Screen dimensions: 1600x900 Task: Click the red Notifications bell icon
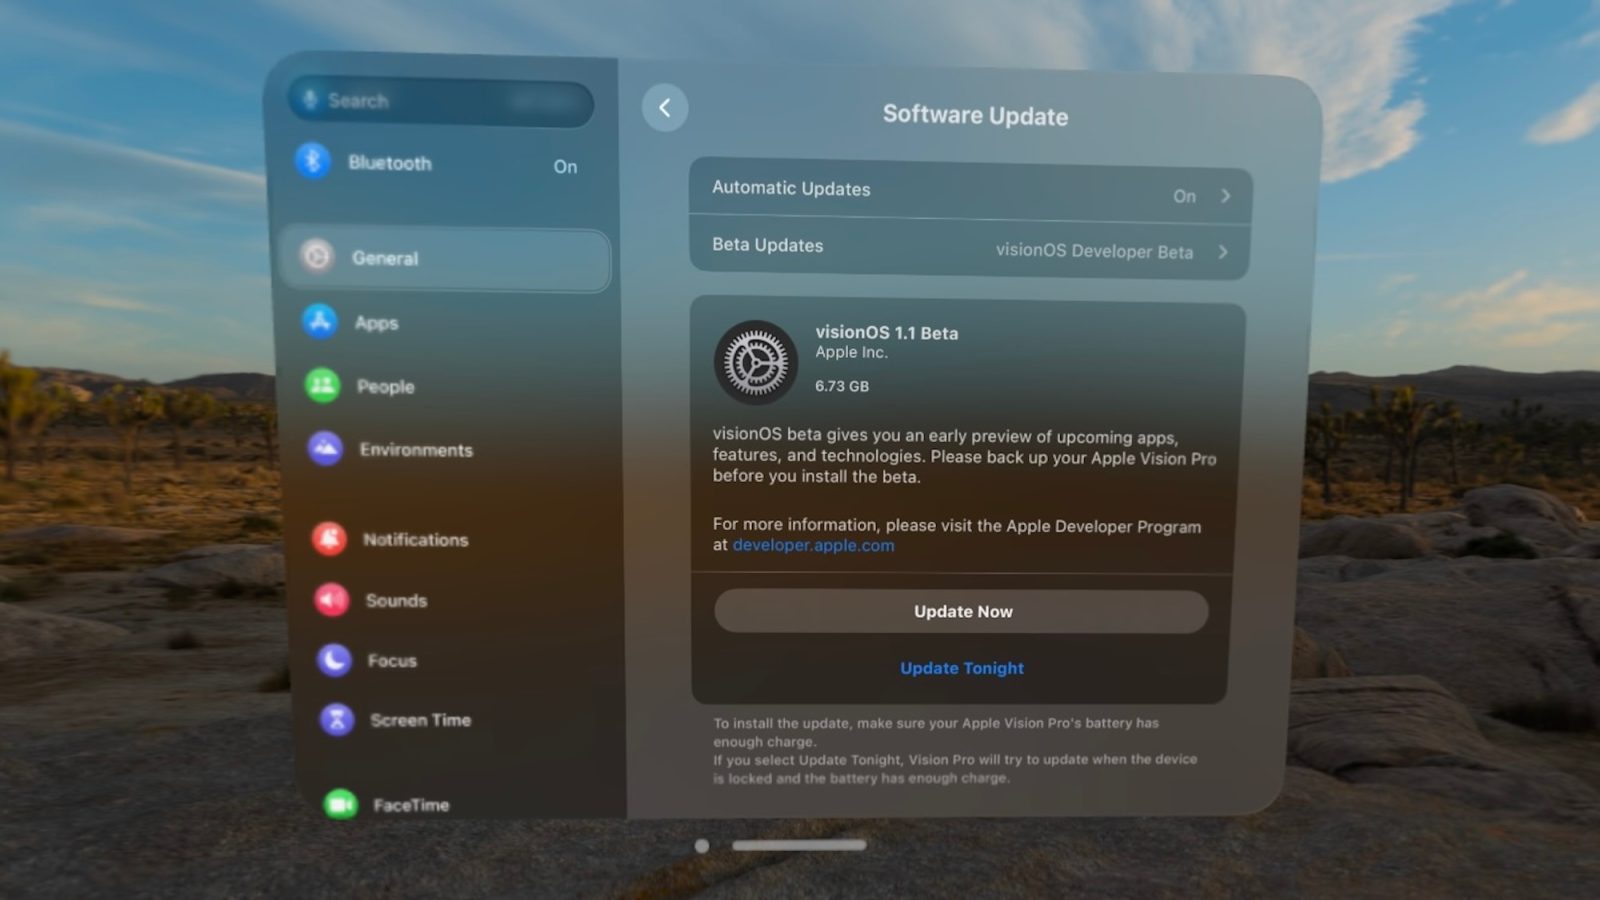pyautogui.click(x=329, y=538)
